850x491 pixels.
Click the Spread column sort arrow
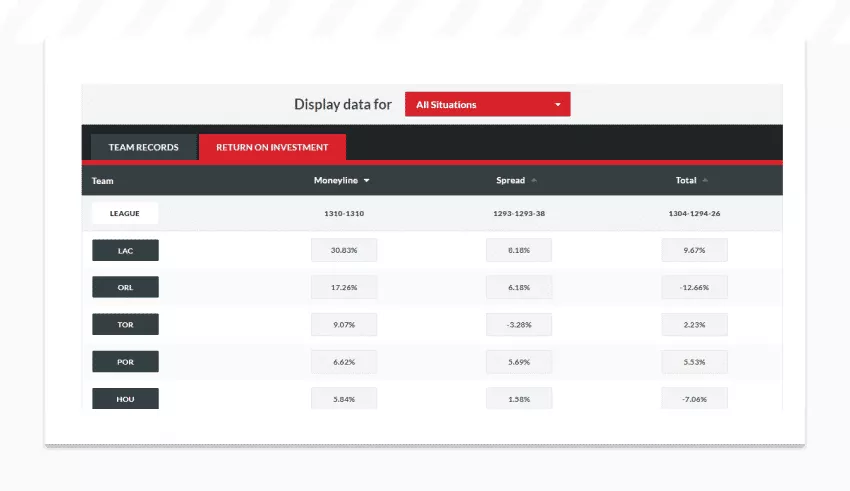[534, 181]
